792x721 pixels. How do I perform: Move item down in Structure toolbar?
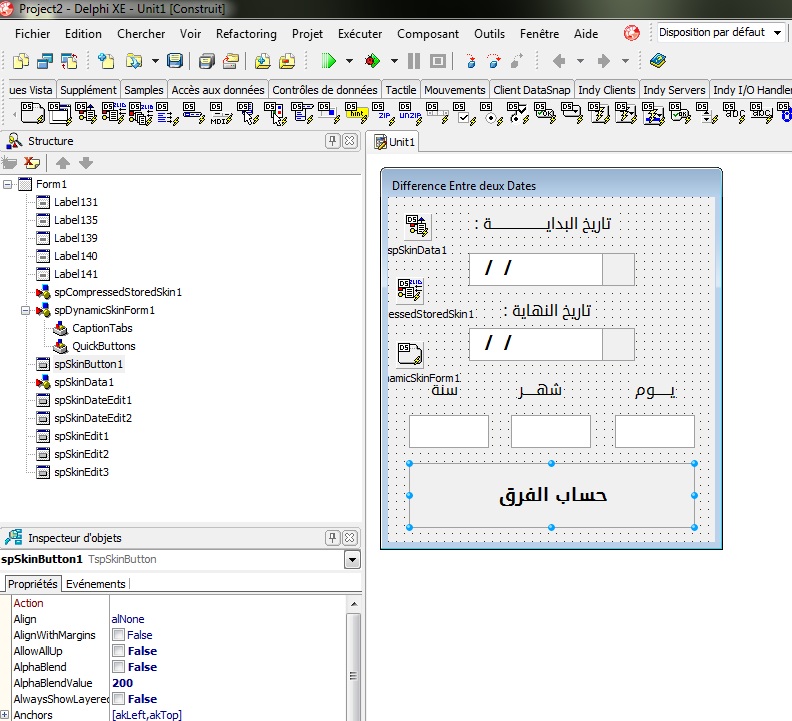86,163
